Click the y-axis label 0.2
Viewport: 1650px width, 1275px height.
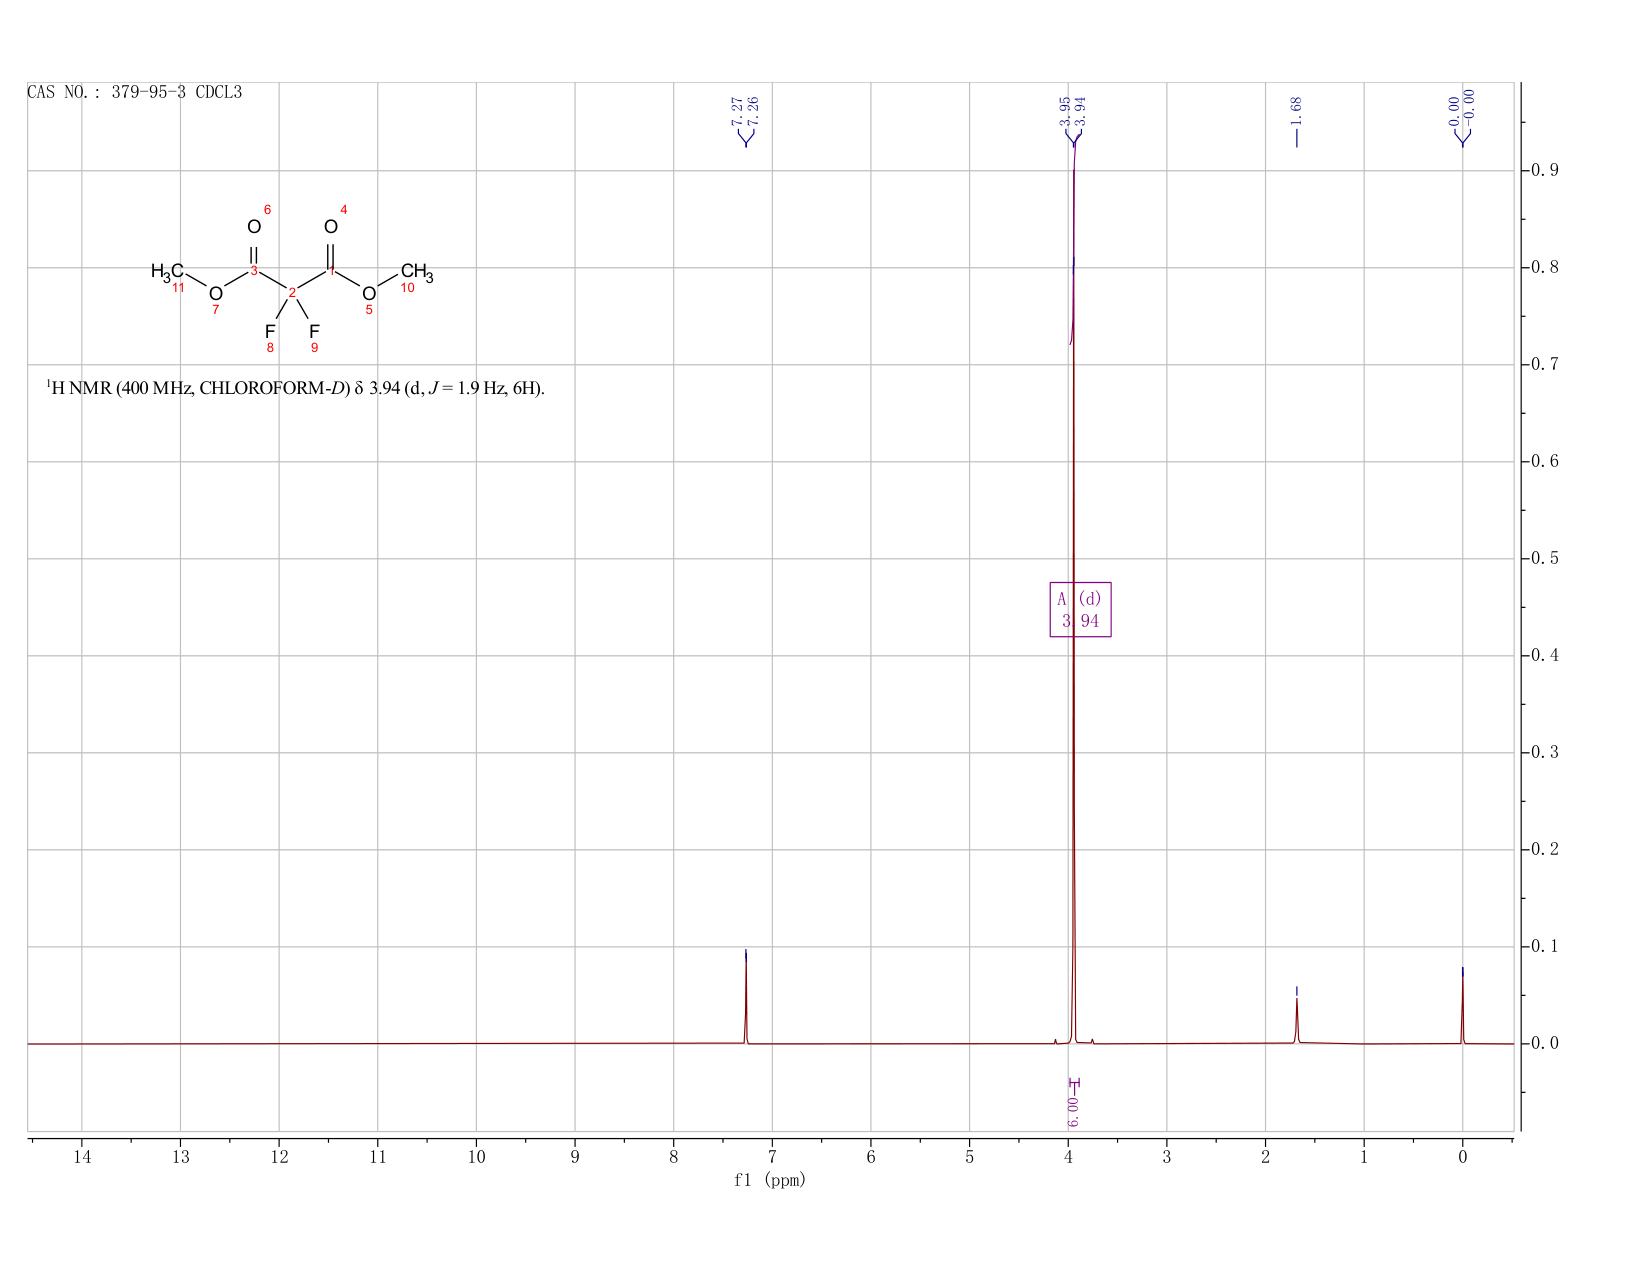click(1546, 850)
